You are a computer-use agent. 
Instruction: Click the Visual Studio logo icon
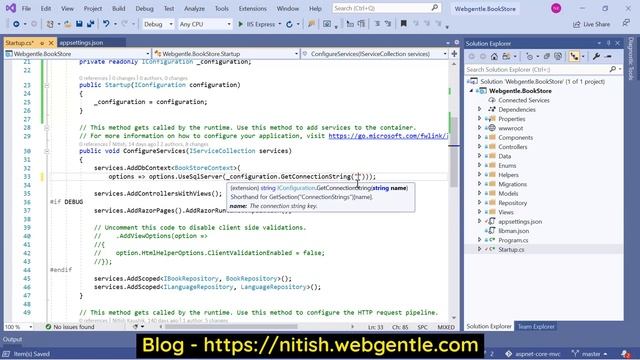(11, 8)
